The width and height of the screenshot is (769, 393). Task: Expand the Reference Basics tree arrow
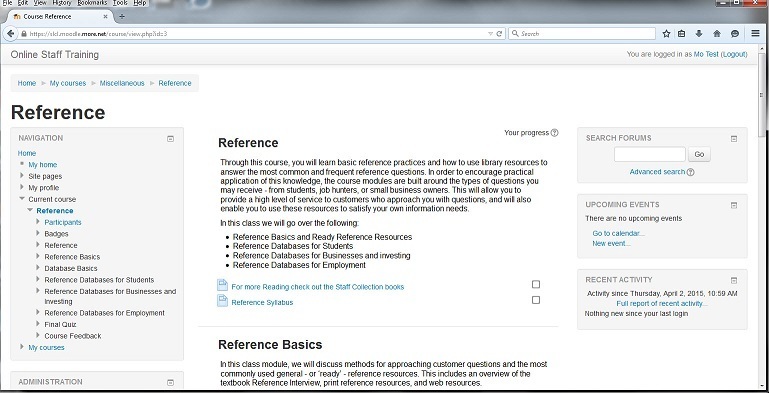click(38, 256)
